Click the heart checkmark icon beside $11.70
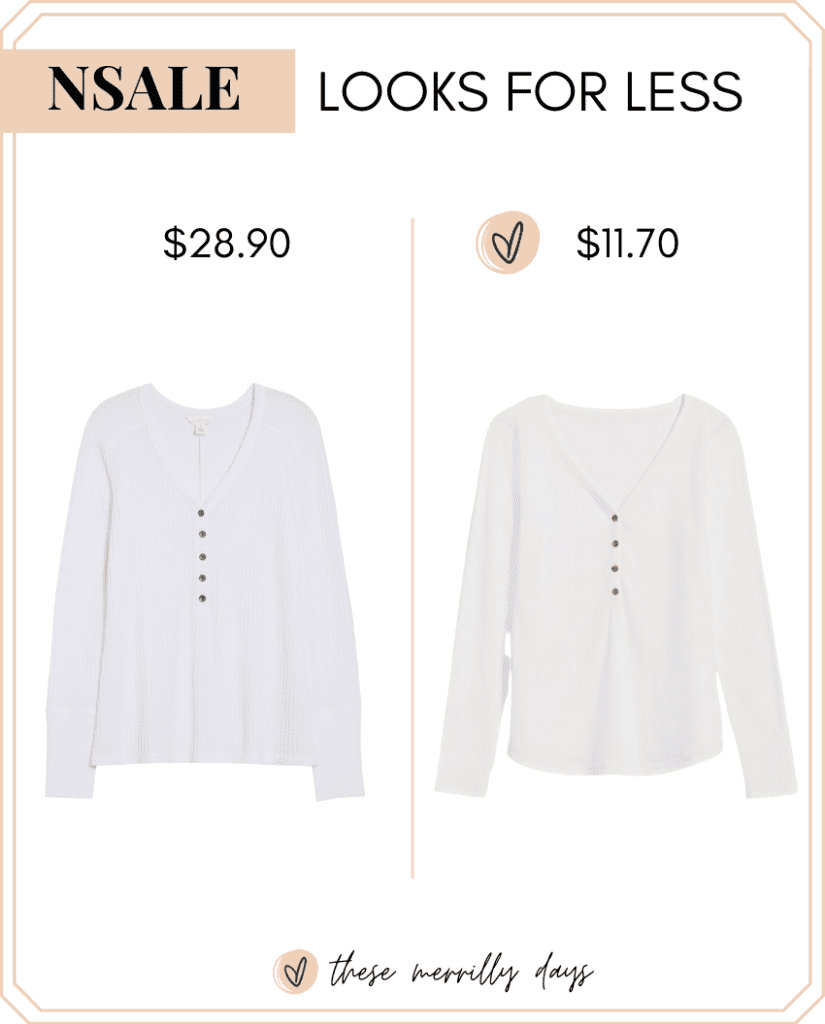The image size is (825, 1024). (508, 242)
